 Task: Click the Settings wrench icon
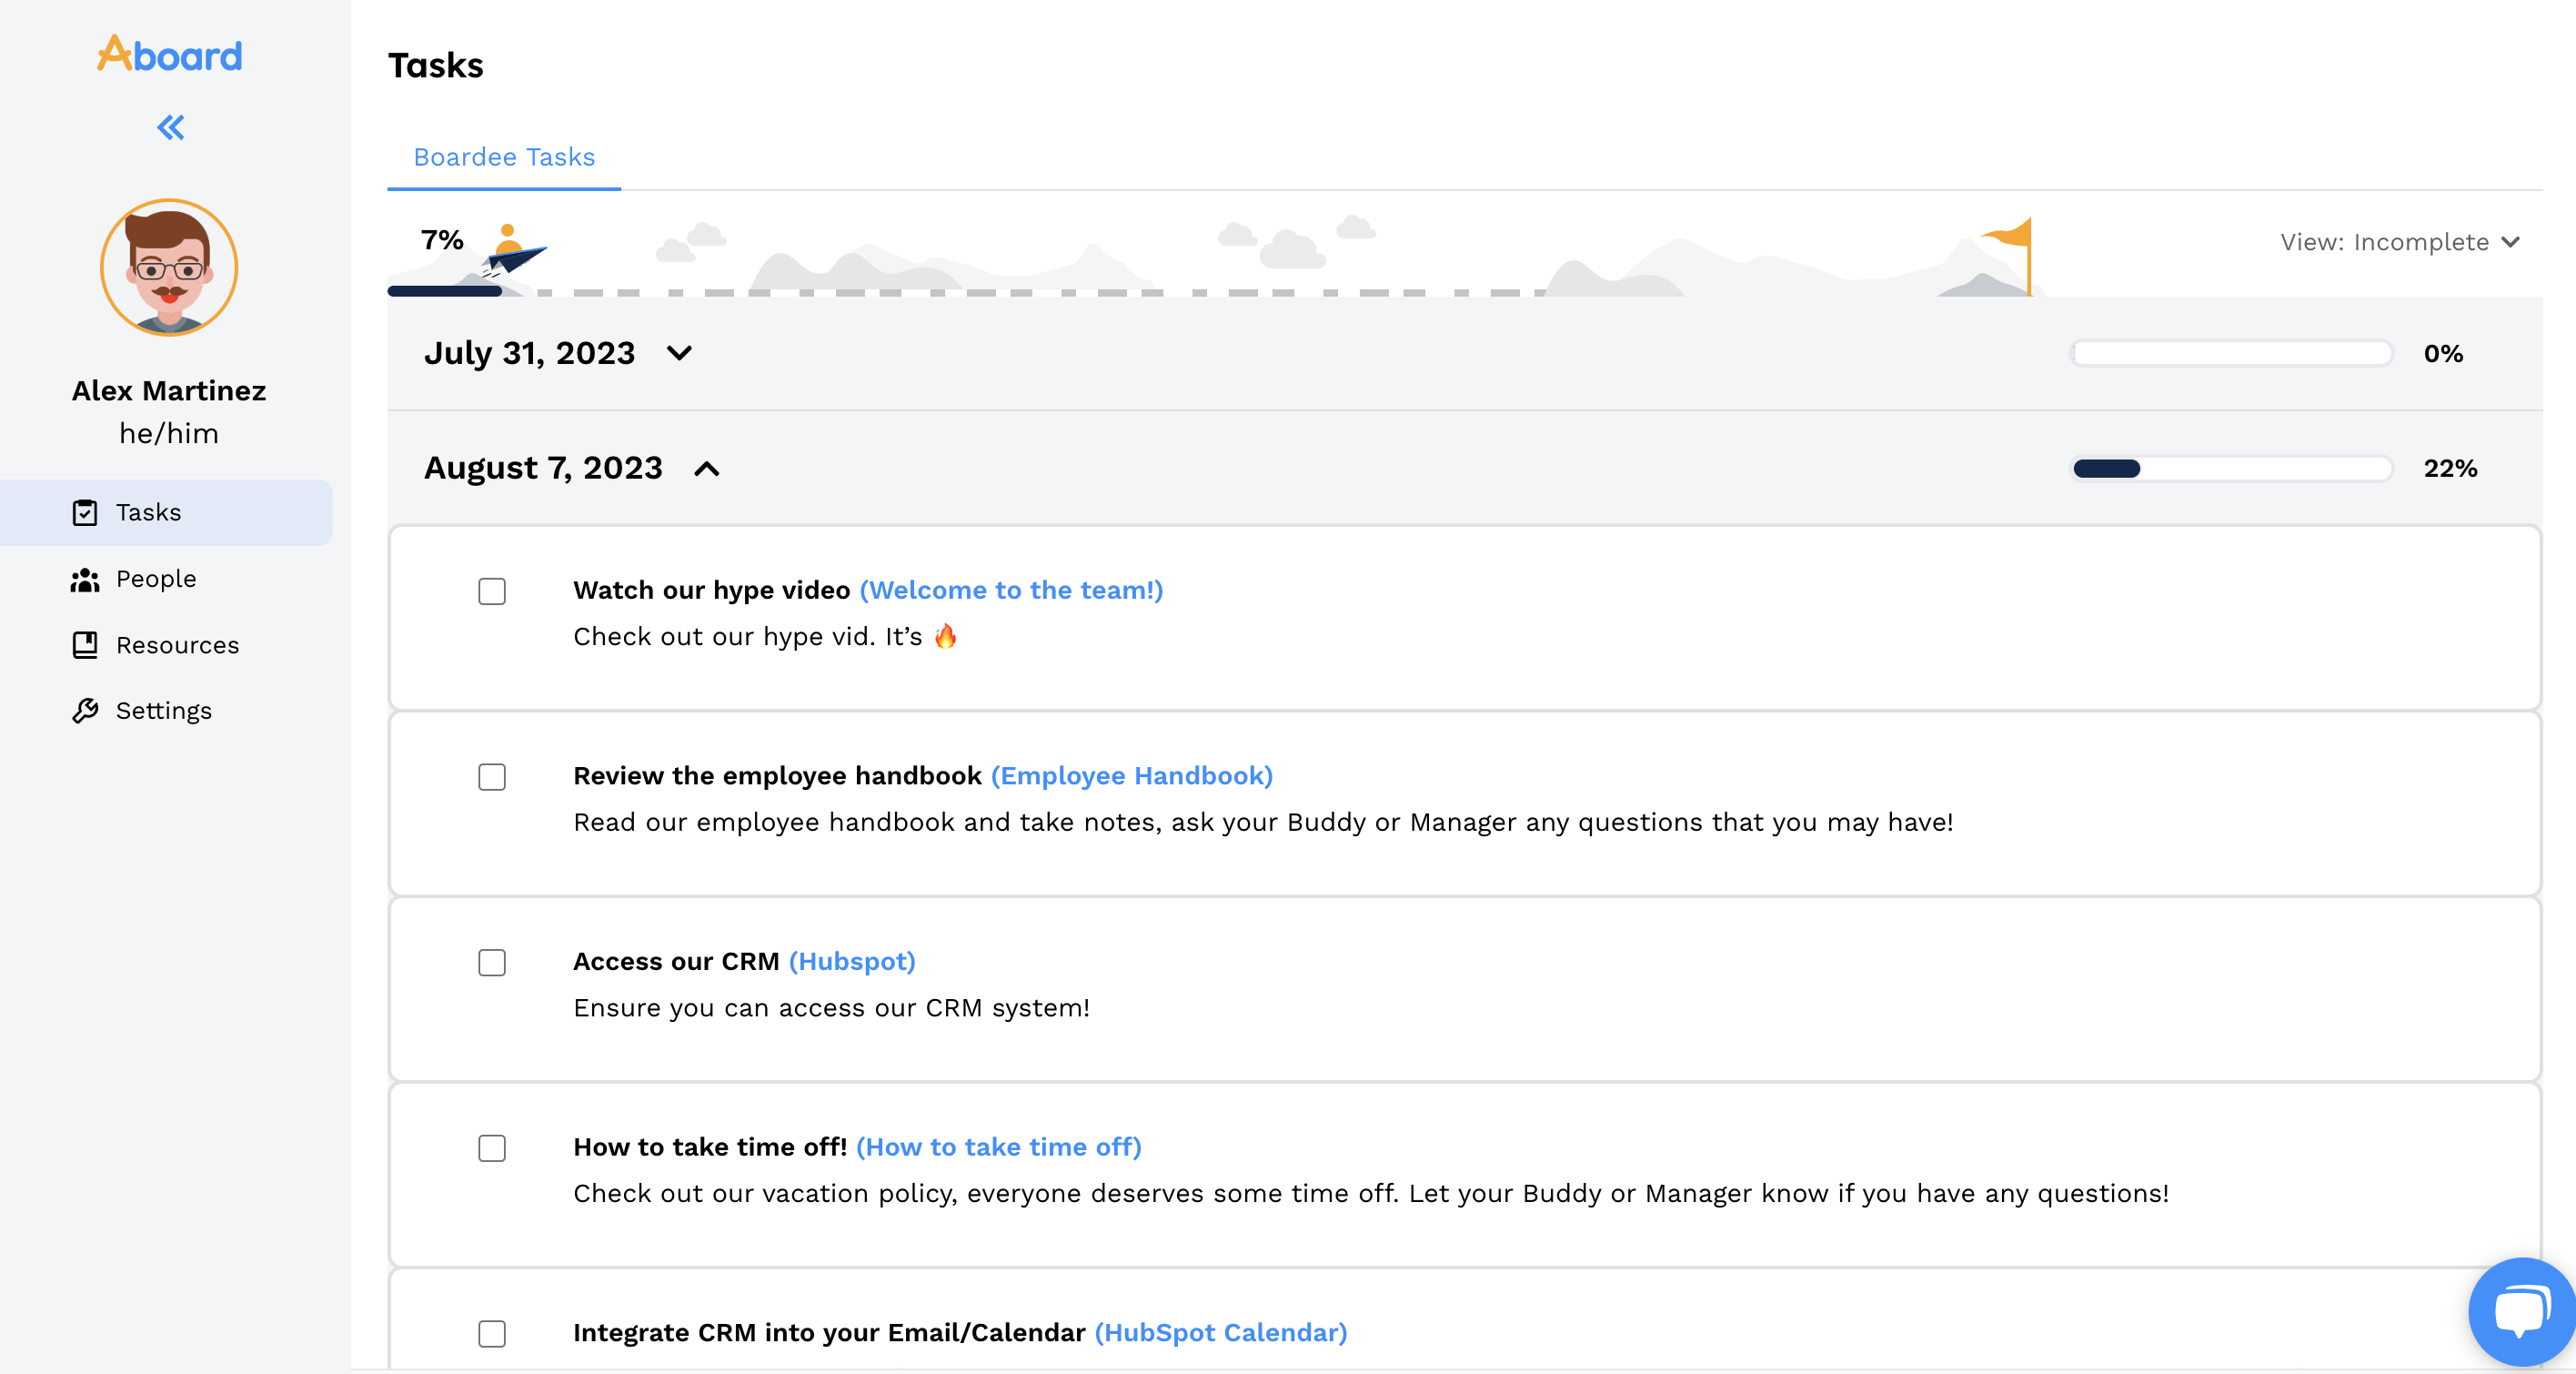(85, 710)
